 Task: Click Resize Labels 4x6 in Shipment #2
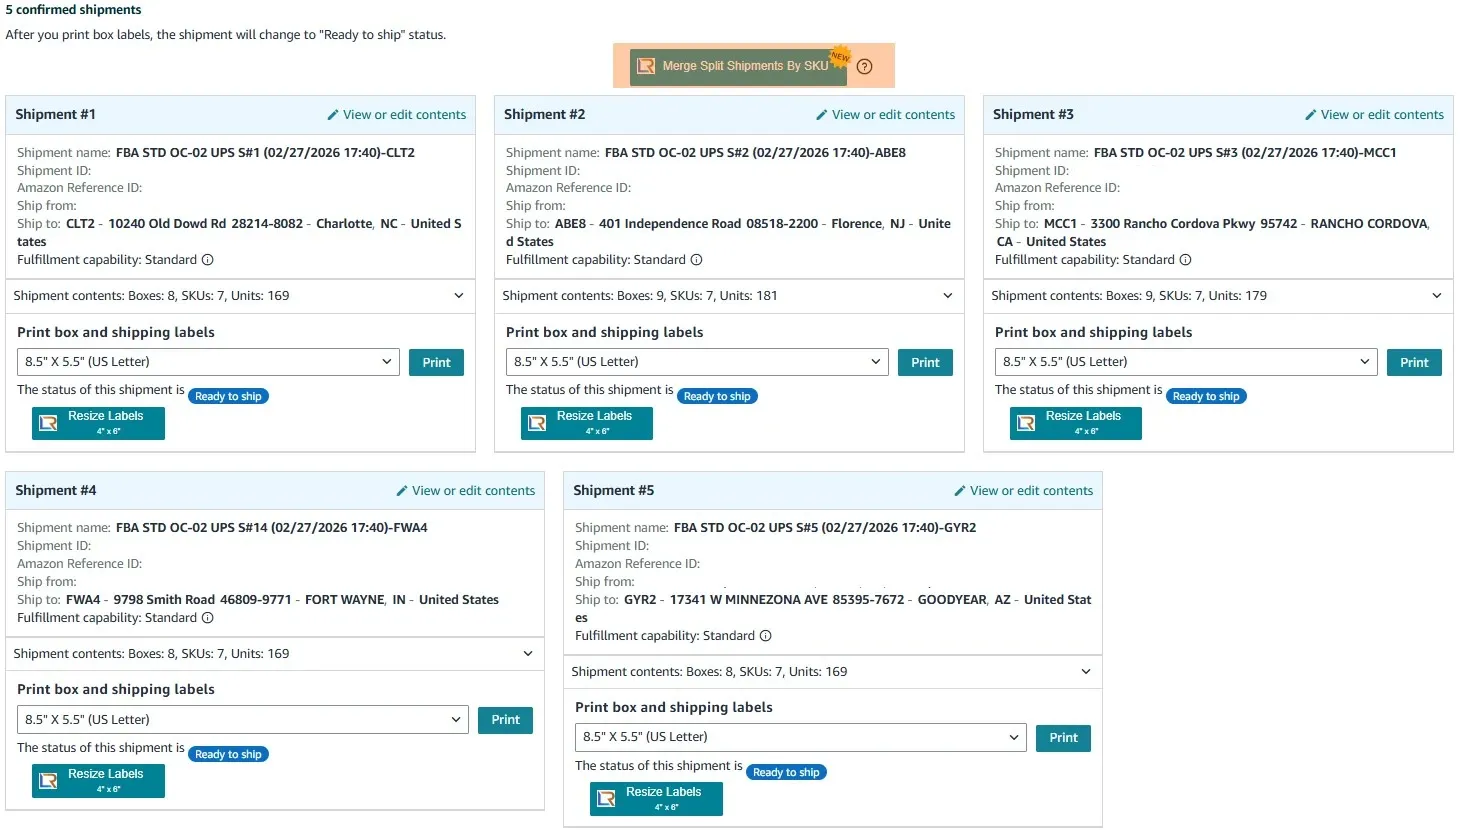point(587,423)
